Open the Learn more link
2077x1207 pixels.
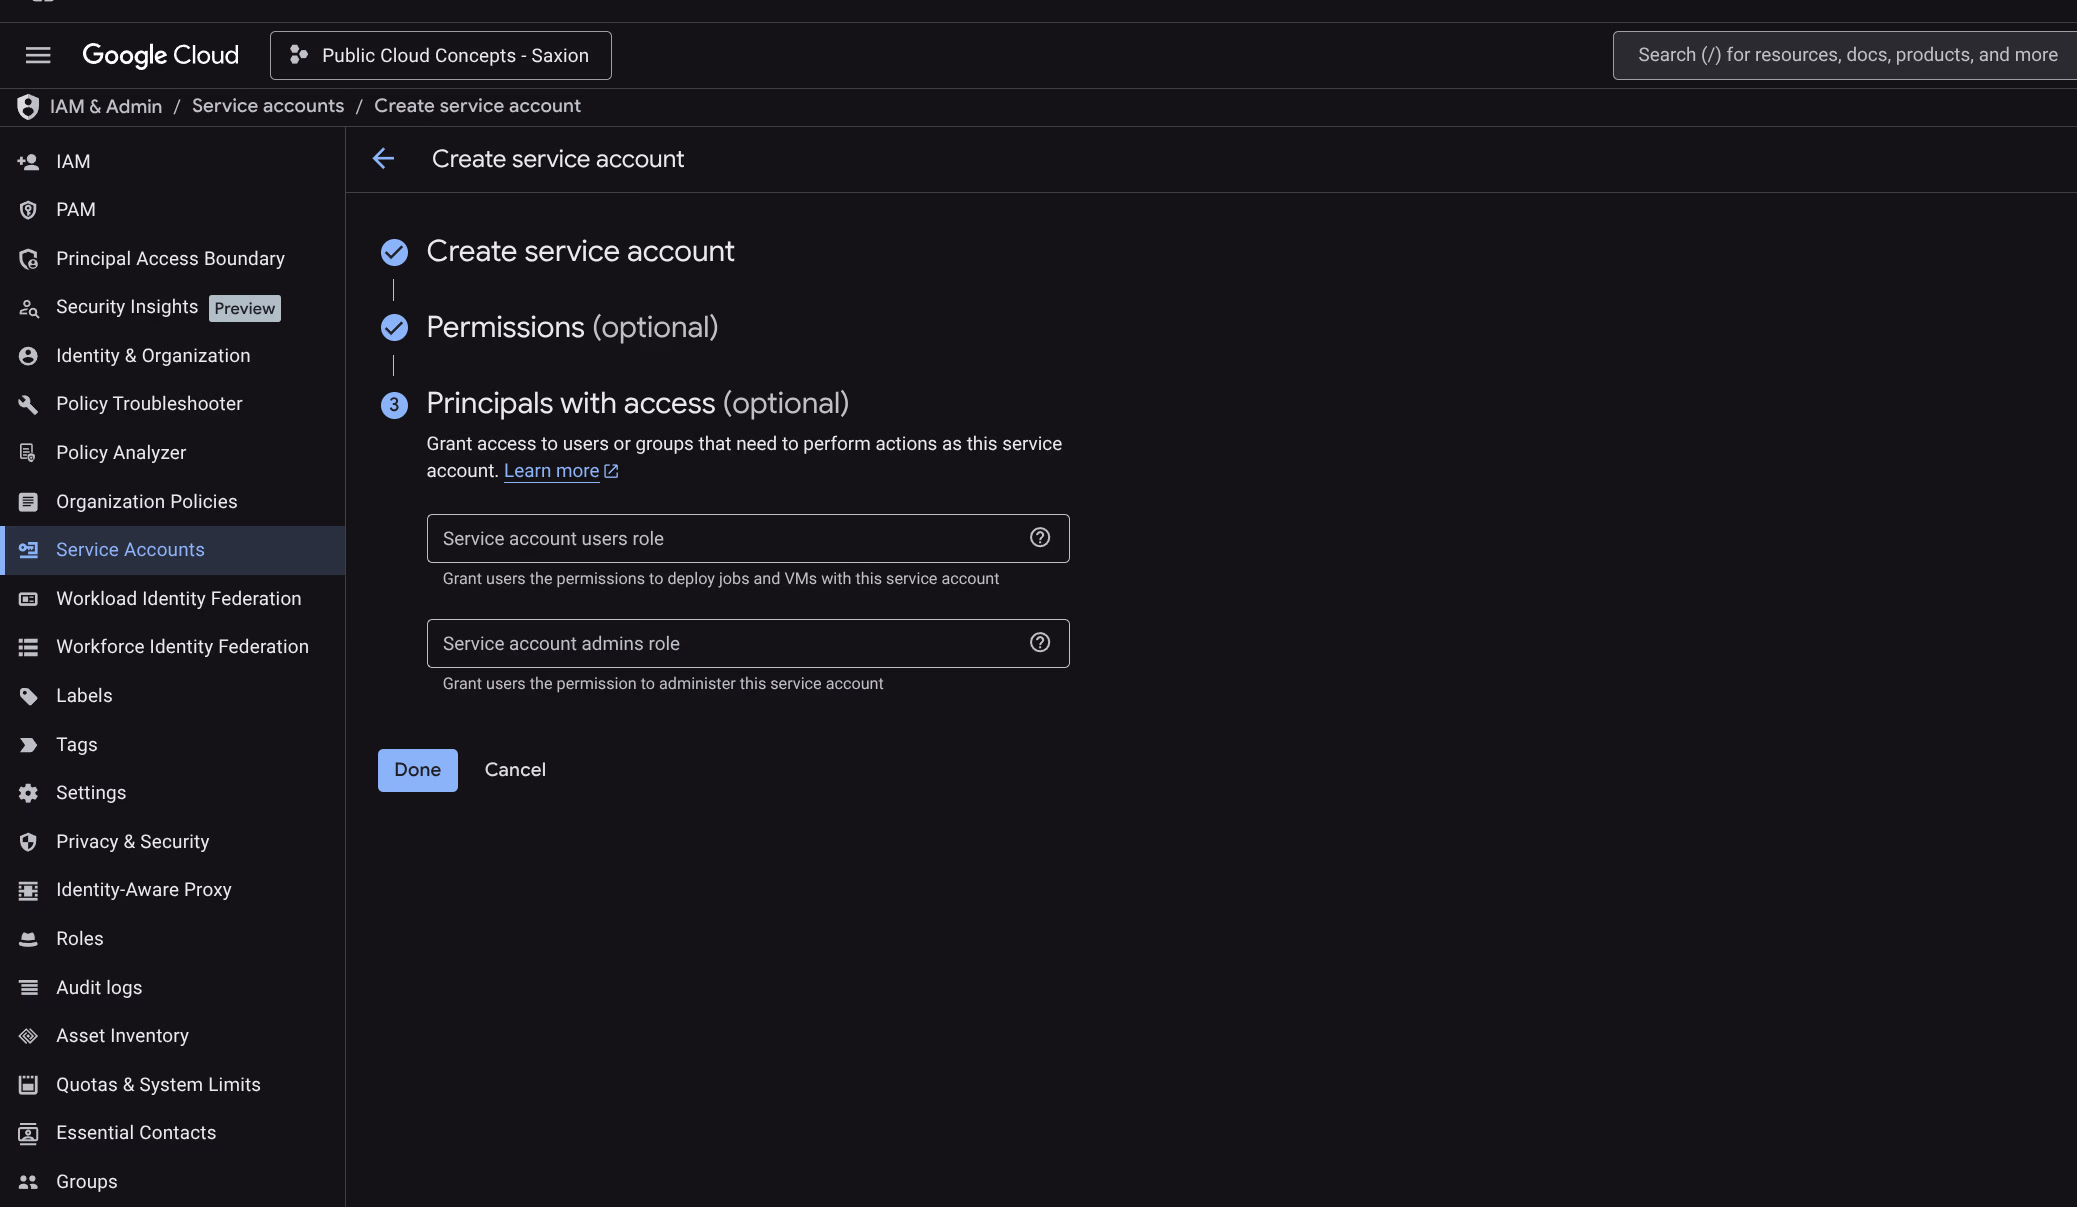[552, 471]
